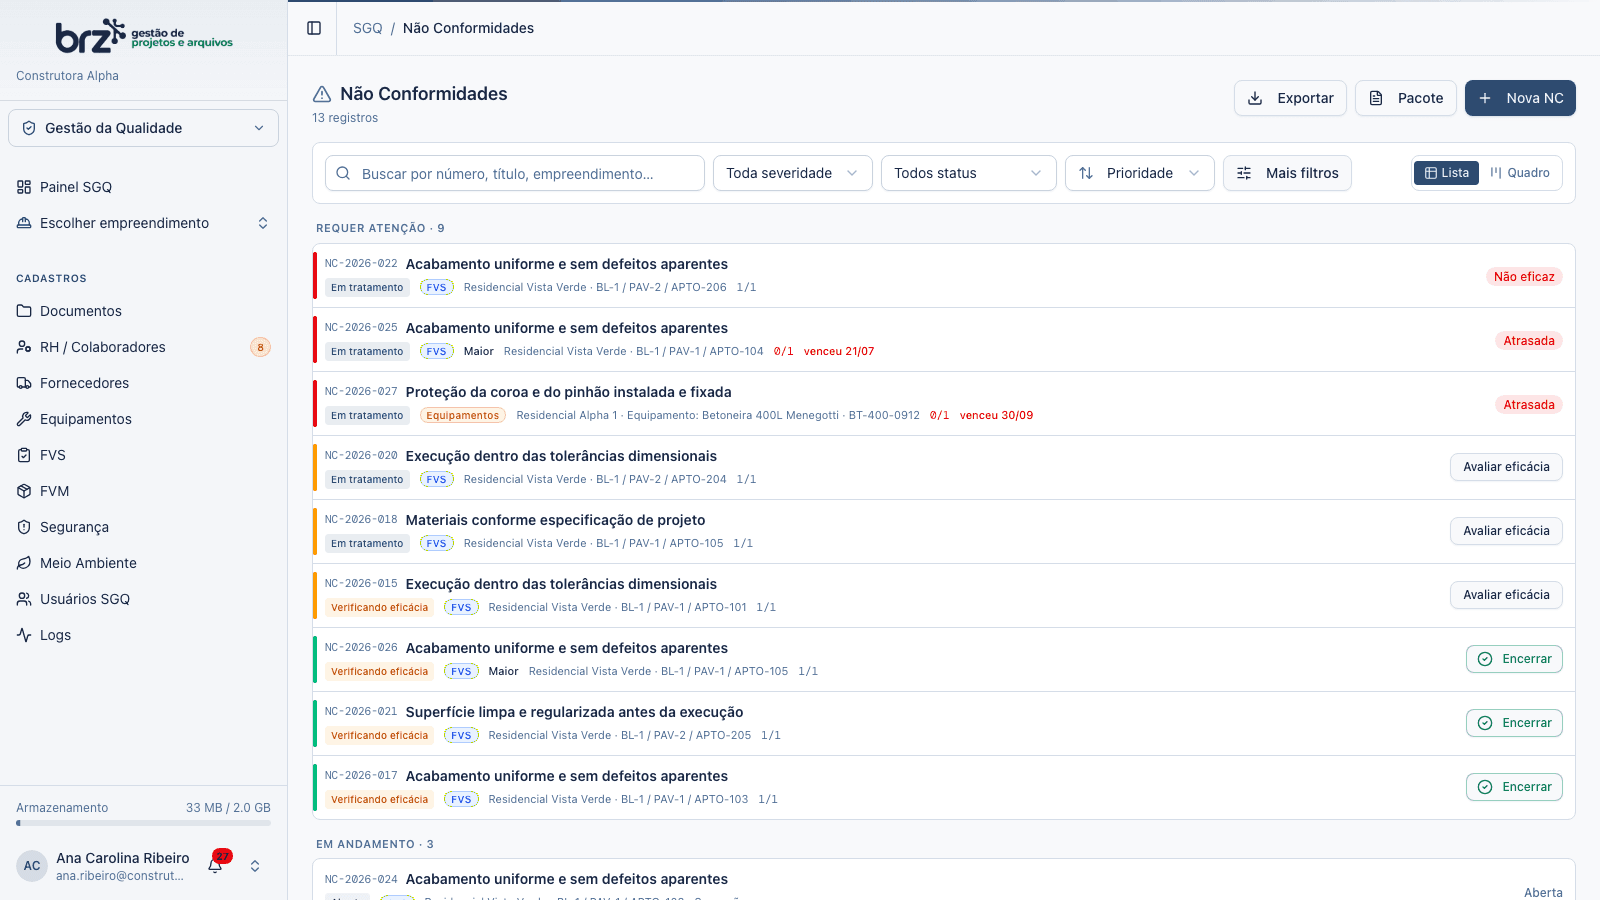Viewport: 1600px width, 900px height.
Task: Expand Escolher empreendimento selector
Action: point(143,223)
